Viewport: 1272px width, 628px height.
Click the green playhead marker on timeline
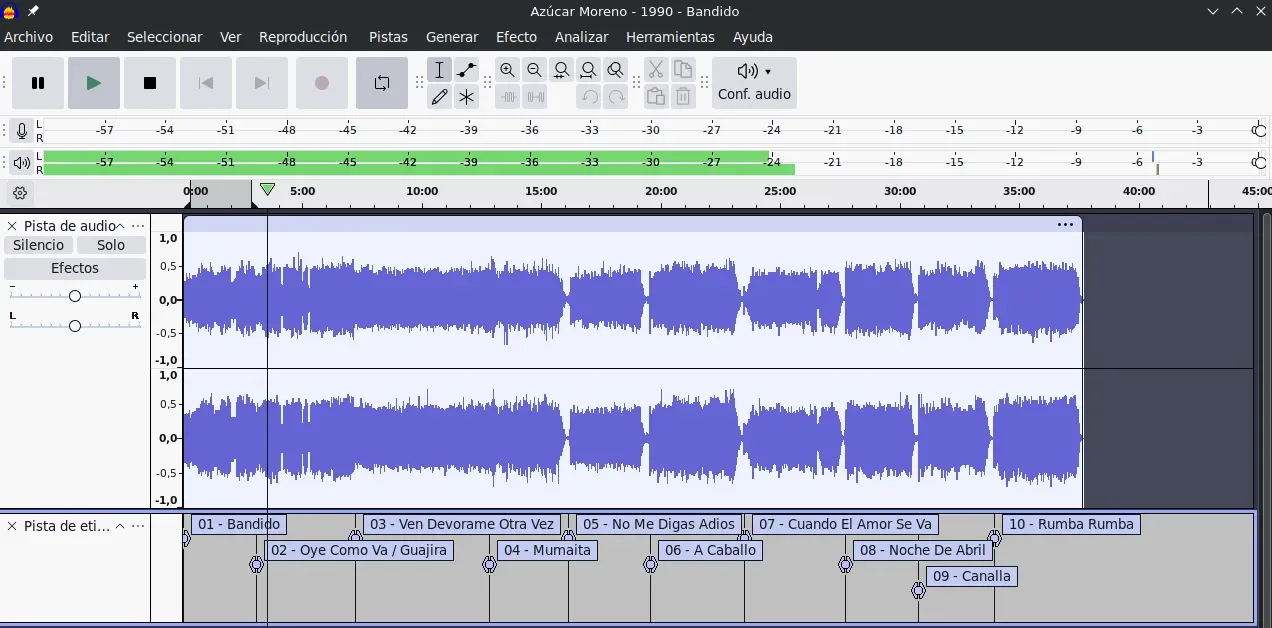pyautogui.click(x=267, y=190)
